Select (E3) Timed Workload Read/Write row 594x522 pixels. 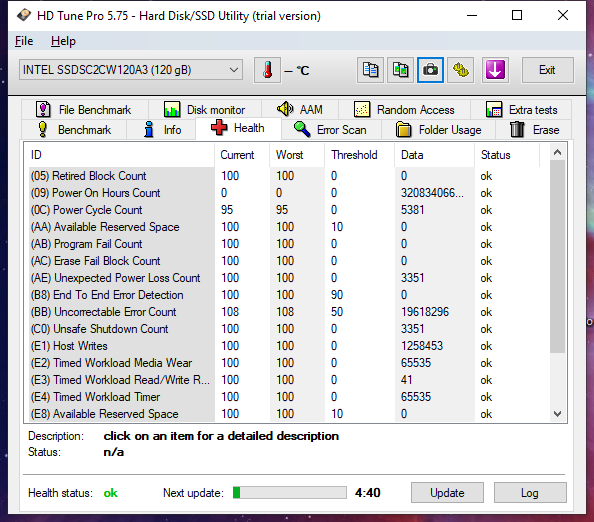pyautogui.click(x=284, y=380)
